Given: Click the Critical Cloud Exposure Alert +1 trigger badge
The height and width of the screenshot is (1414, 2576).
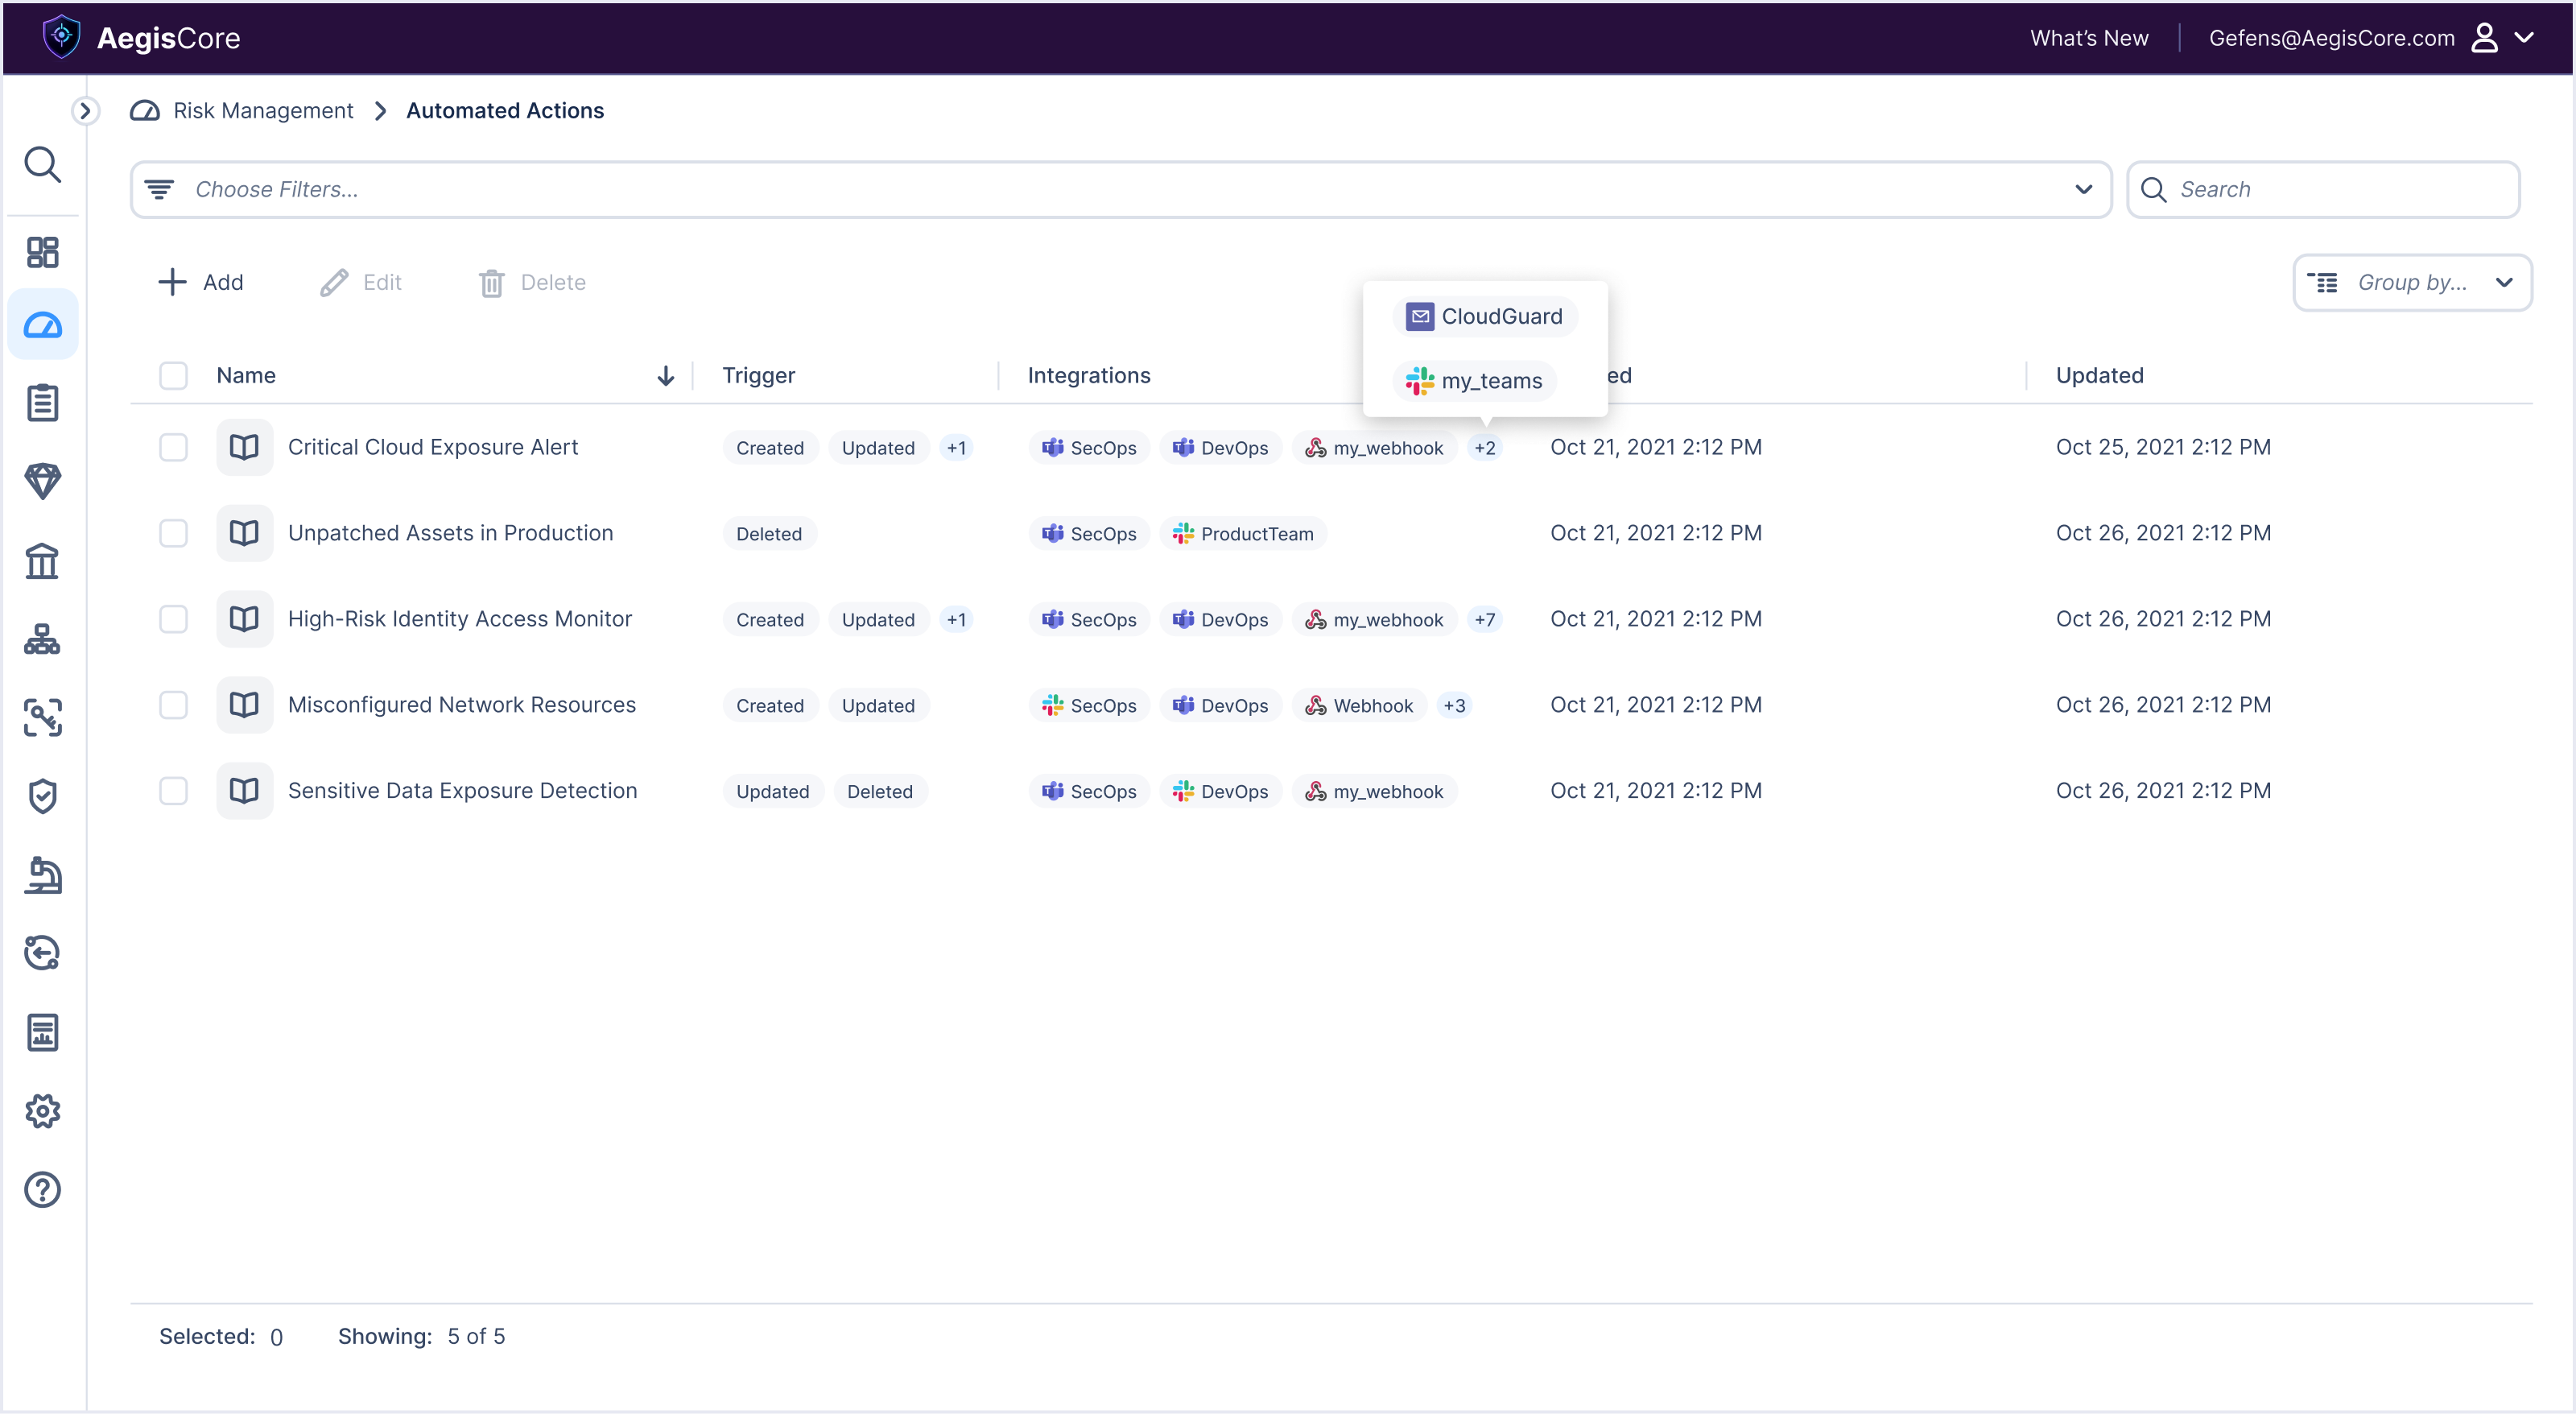Looking at the screenshot, I should coord(957,448).
